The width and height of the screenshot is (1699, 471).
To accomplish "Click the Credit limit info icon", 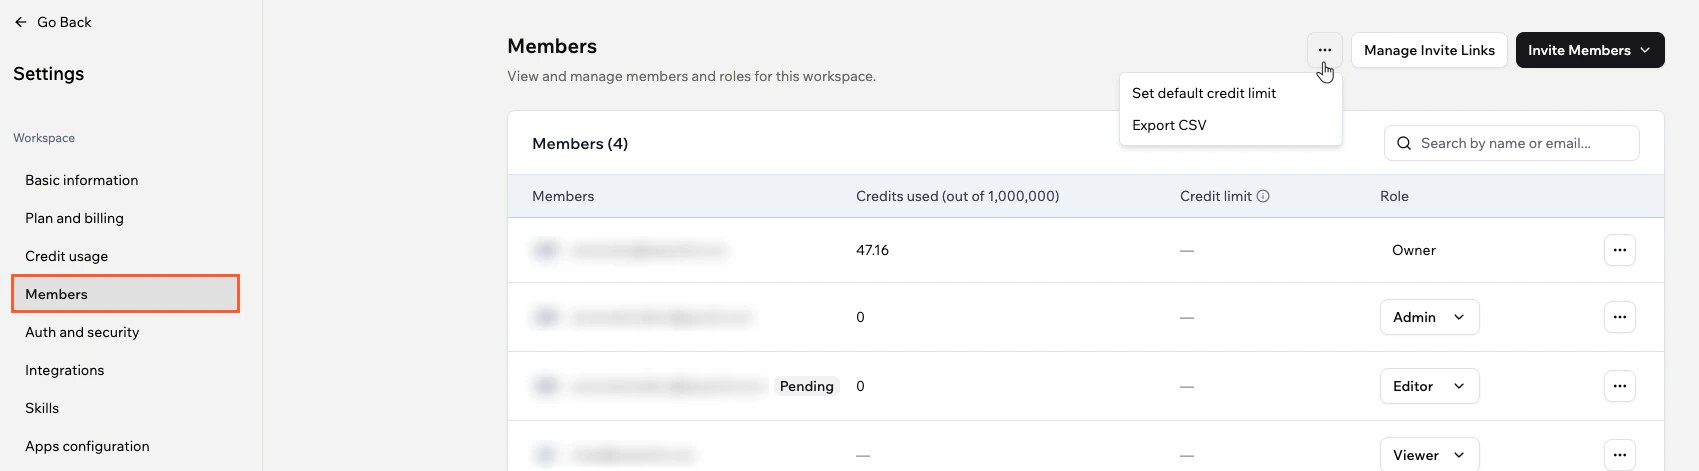I will (x=1263, y=196).
